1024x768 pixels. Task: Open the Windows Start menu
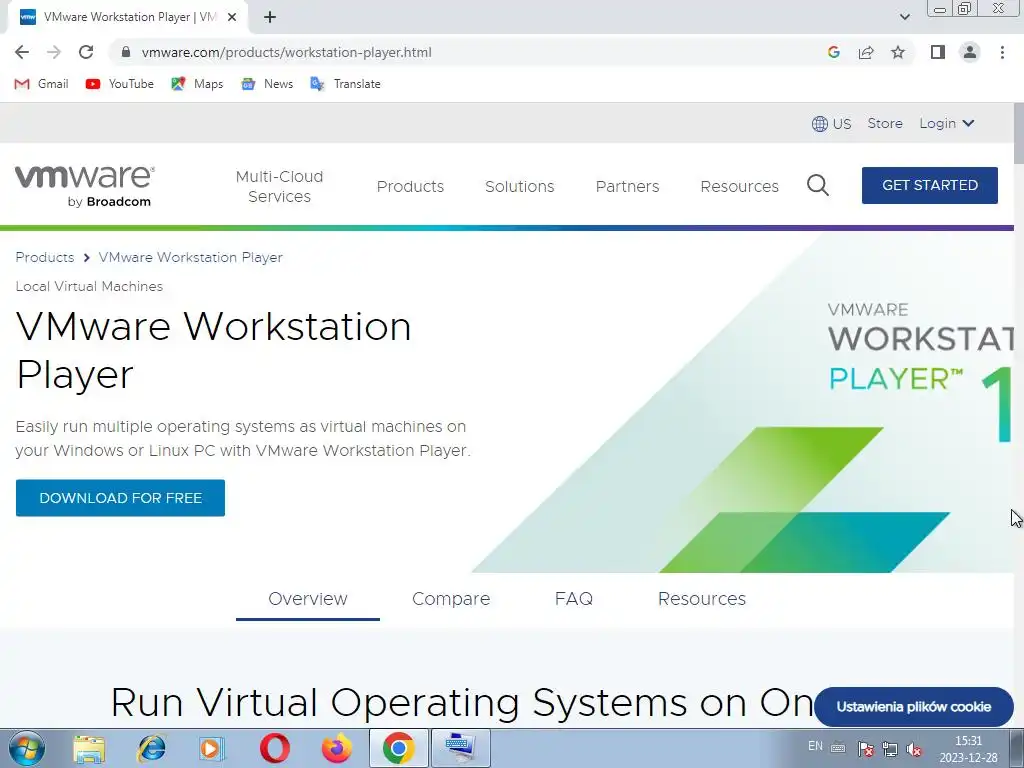coord(27,748)
